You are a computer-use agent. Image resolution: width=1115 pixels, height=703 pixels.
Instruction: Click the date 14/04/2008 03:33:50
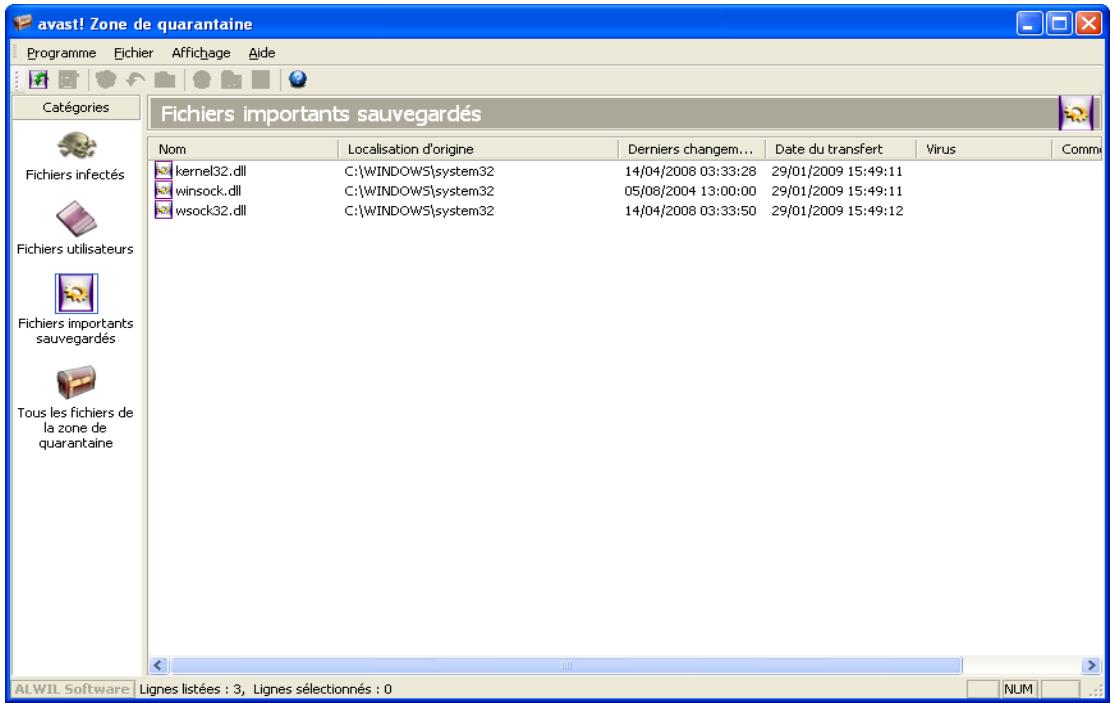(690, 210)
